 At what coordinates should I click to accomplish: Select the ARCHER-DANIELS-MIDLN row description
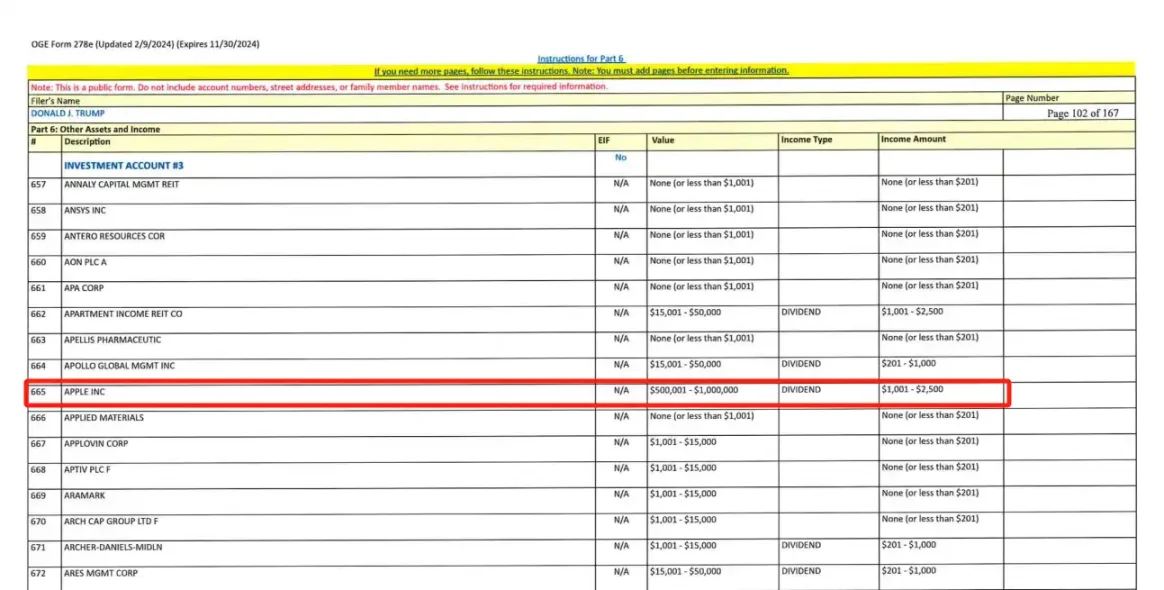click(x=113, y=547)
